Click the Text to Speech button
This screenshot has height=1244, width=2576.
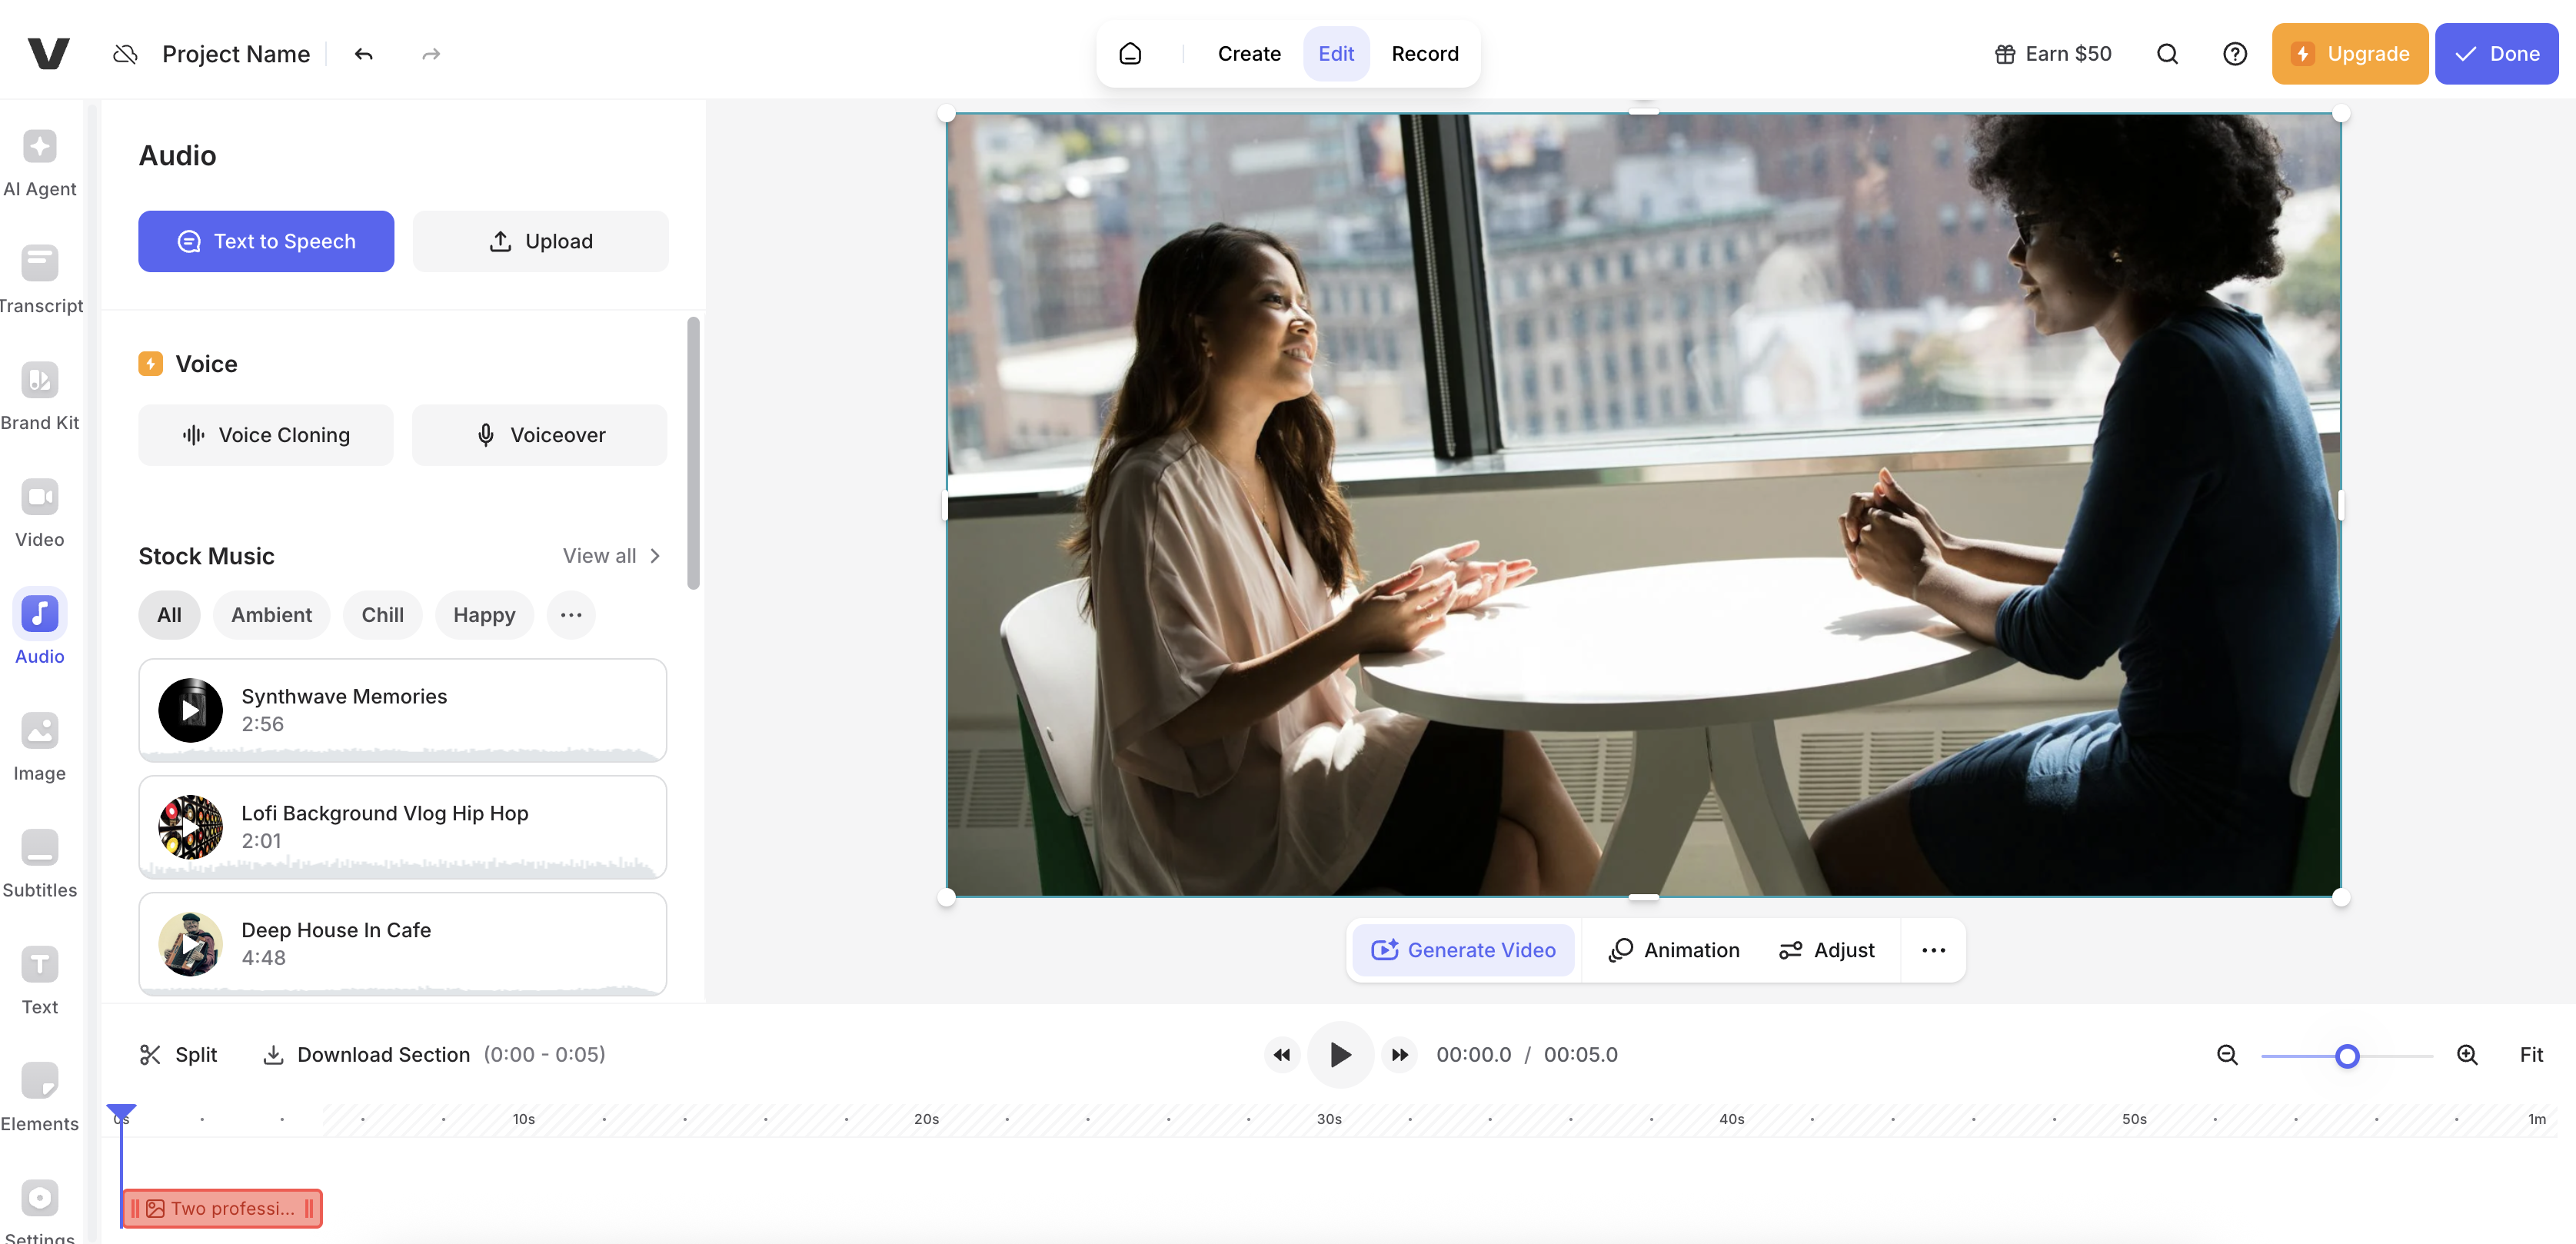[x=266, y=241]
